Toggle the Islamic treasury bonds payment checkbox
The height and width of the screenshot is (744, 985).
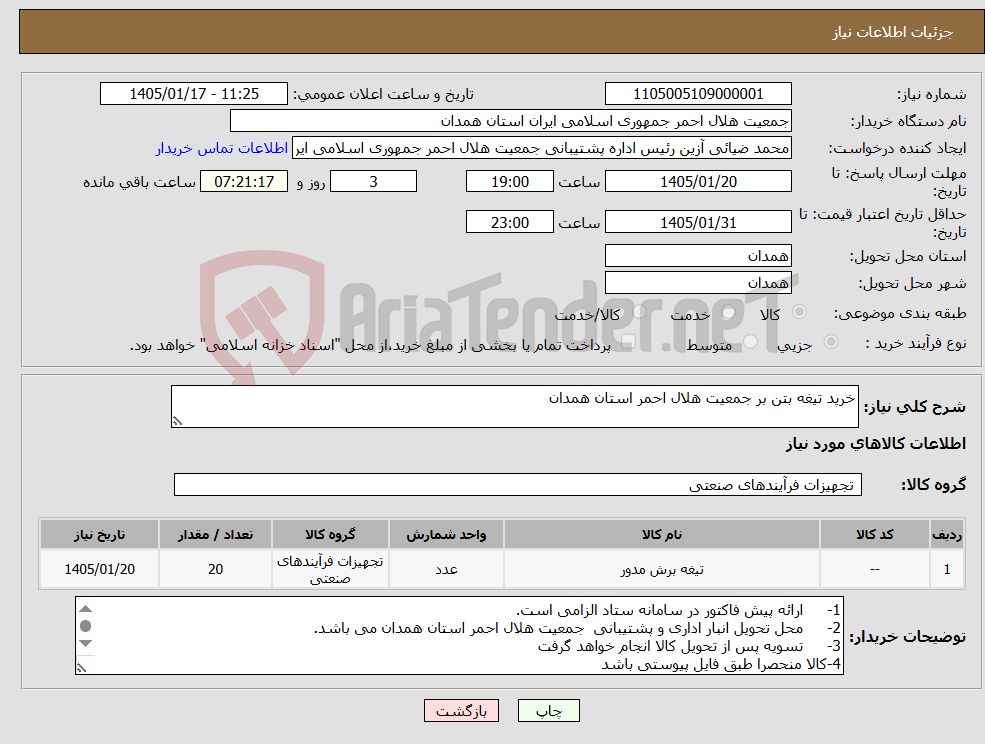click(627, 341)
